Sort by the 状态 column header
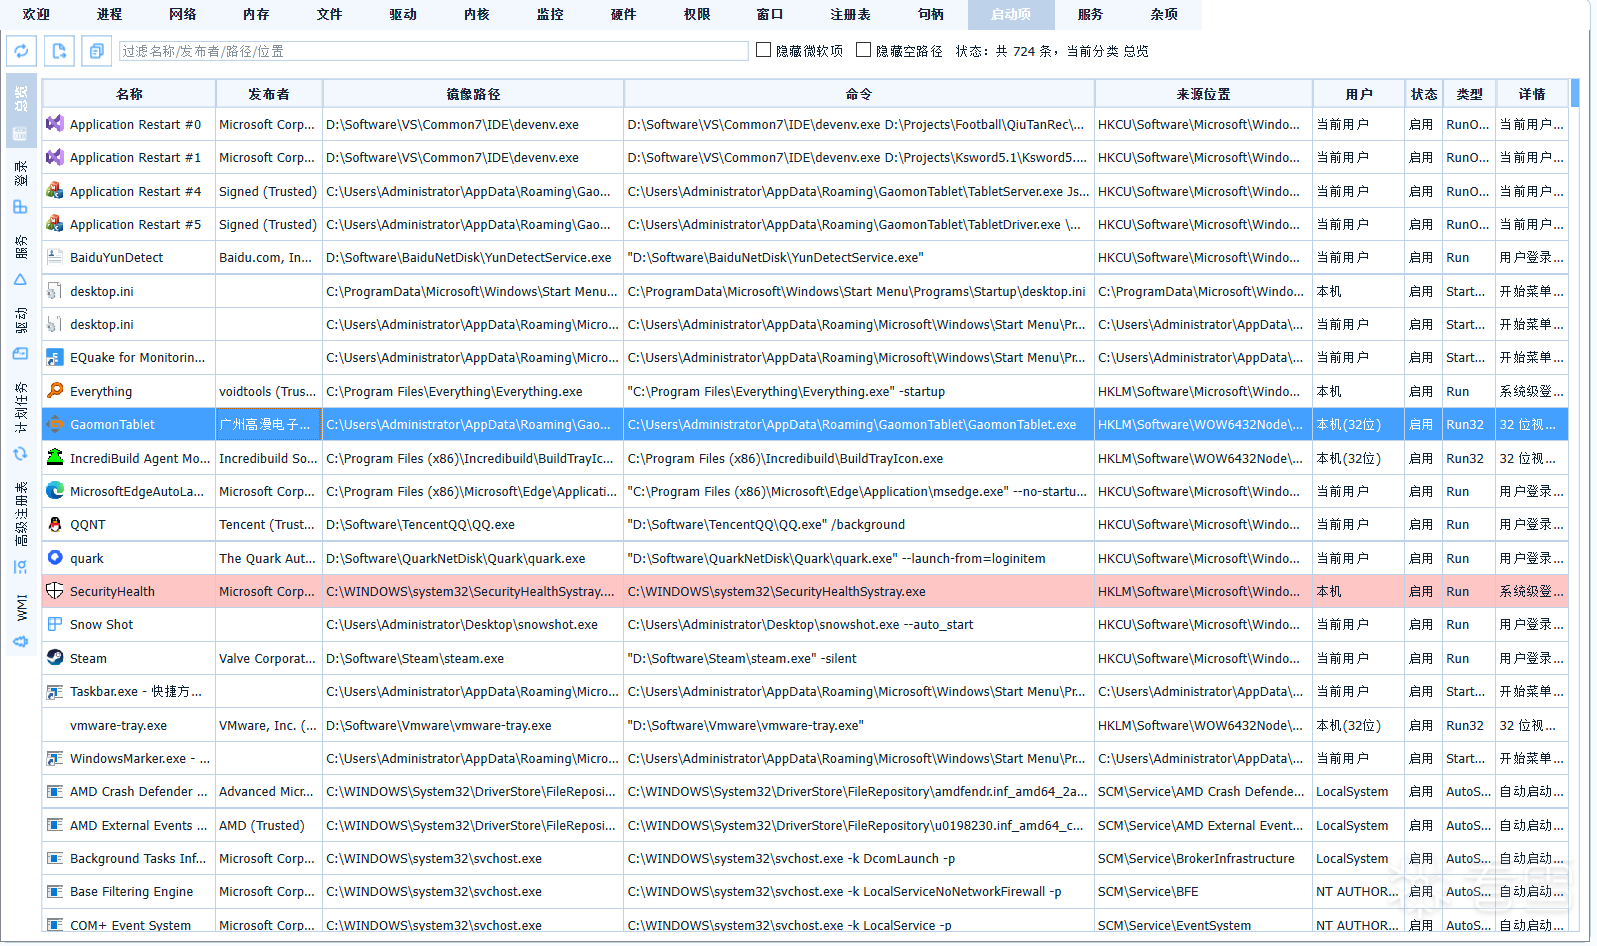Screen dimensions: 1597x946 (1424, 94)
